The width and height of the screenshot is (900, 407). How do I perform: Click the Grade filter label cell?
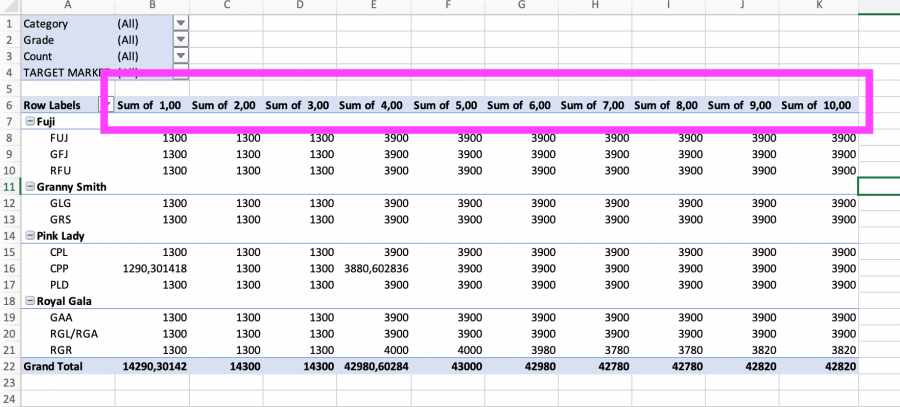click(x=68, y=40)
